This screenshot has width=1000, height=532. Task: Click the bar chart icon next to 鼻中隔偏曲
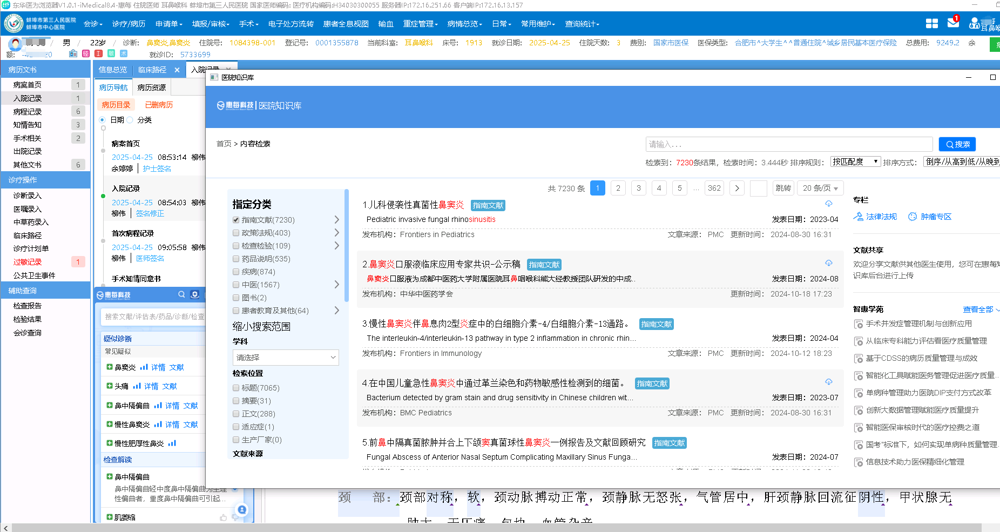click(158, 405)
